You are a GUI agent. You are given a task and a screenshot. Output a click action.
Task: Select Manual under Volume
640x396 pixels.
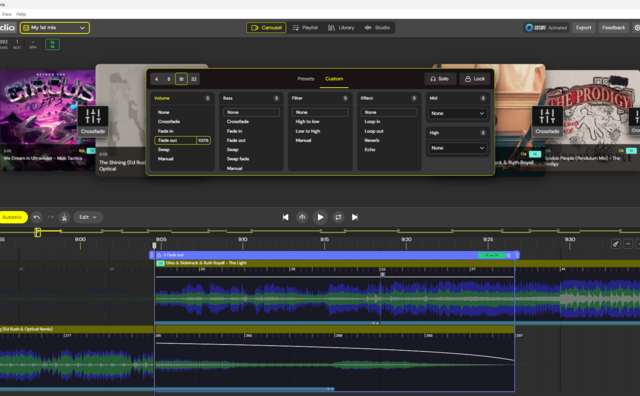pos(165,159)
